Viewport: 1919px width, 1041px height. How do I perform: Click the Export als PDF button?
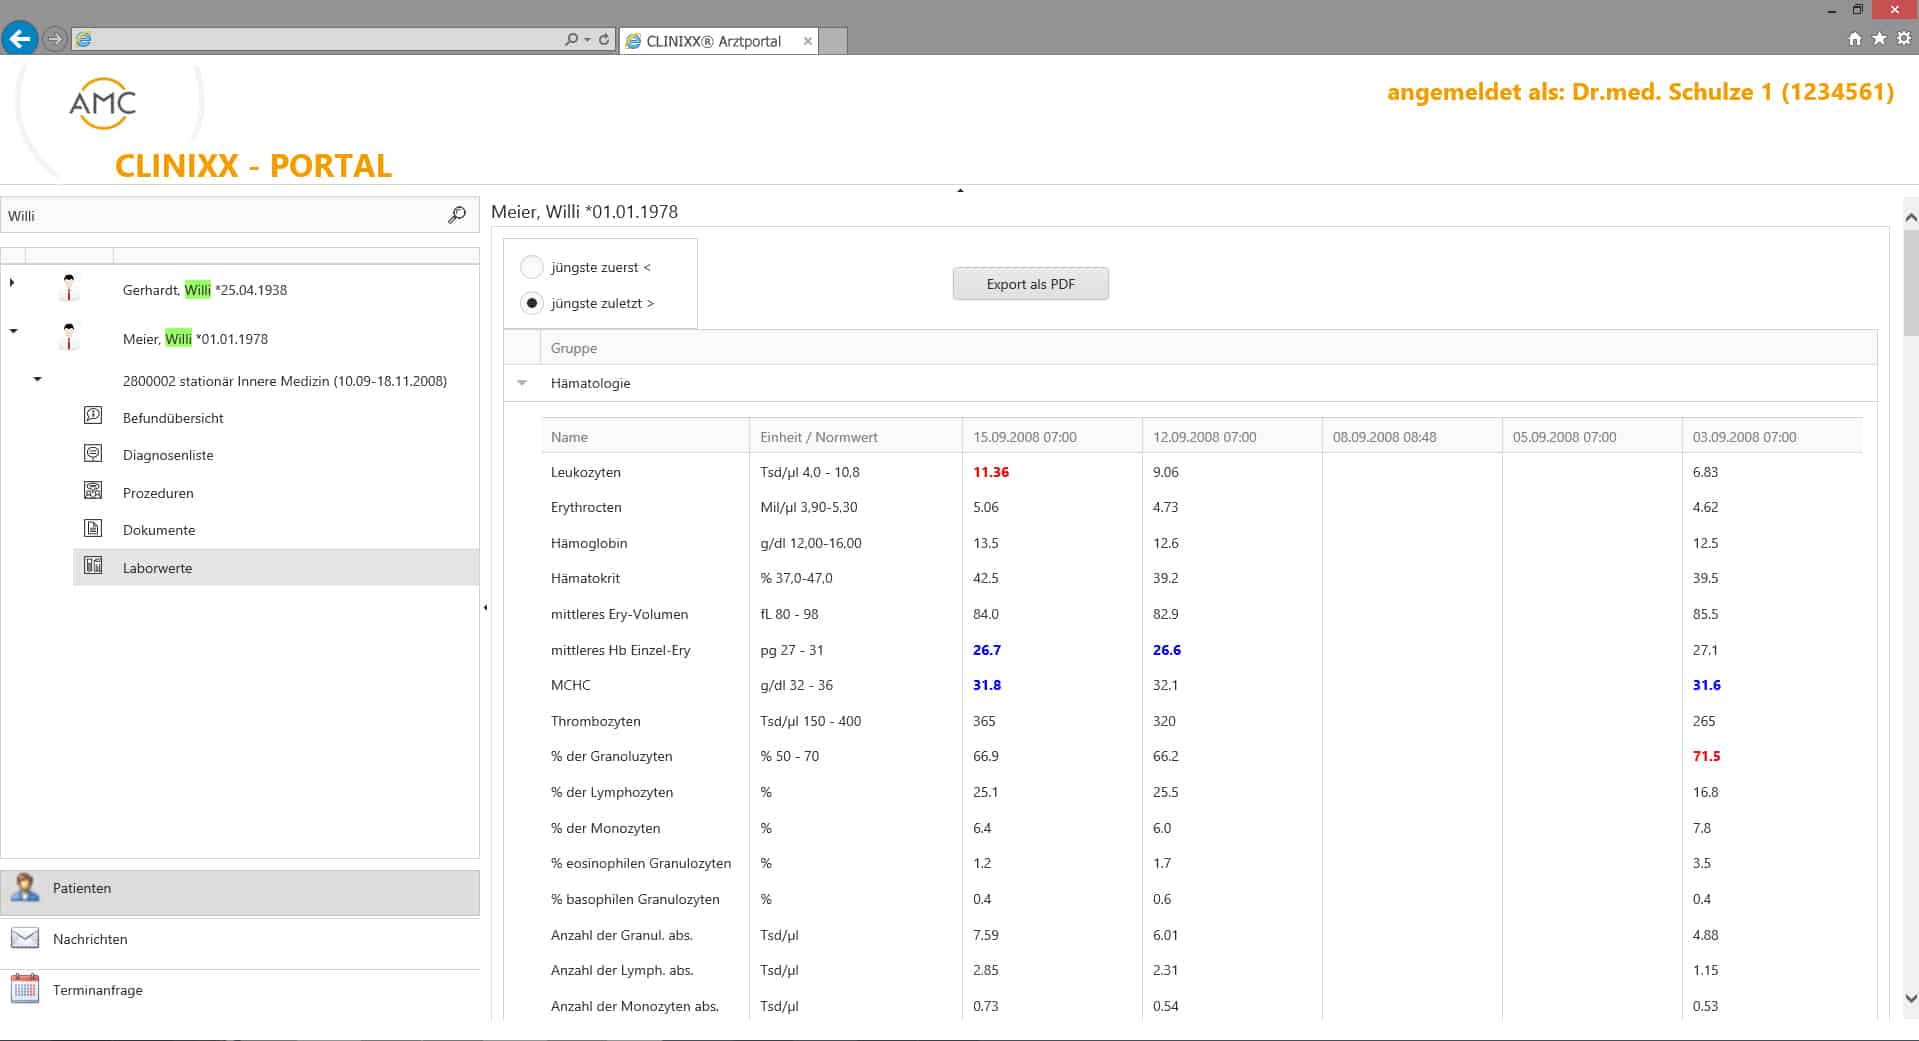pos(1030,284)
